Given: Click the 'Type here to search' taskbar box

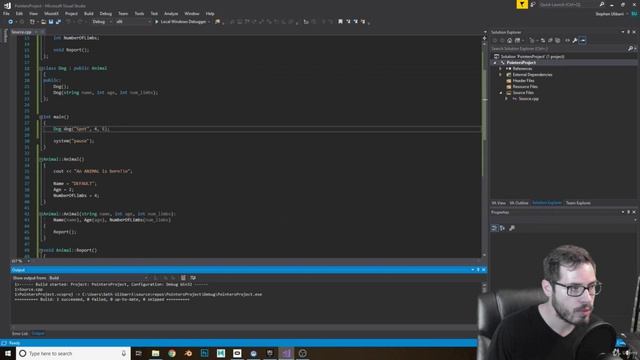Looking at the screenshot, I should click(73, 353).
